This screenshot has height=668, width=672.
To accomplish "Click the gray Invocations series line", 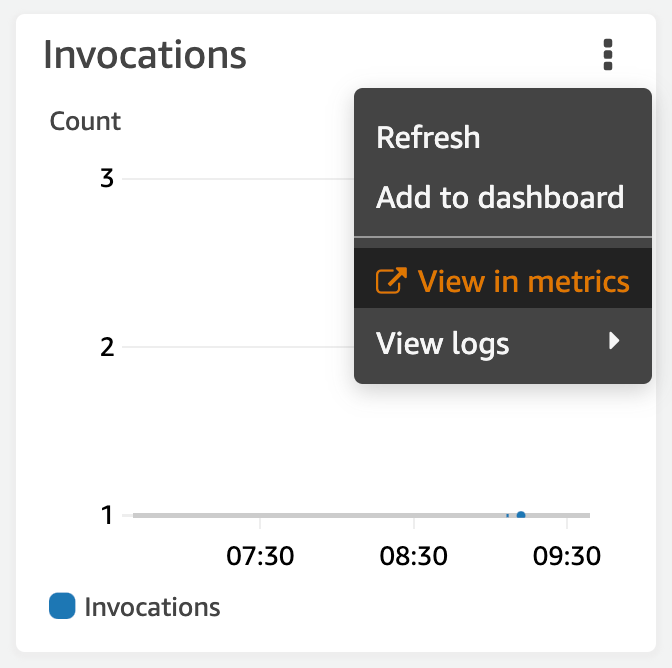I will point(320,515).
